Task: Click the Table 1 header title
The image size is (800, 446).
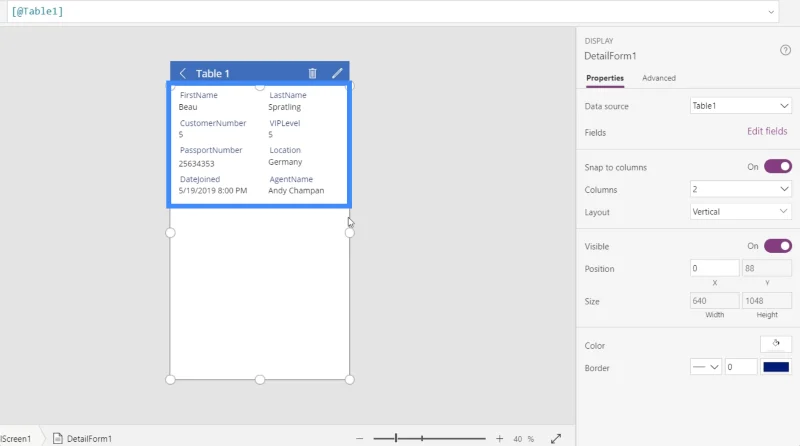Action: click(213, 73)
